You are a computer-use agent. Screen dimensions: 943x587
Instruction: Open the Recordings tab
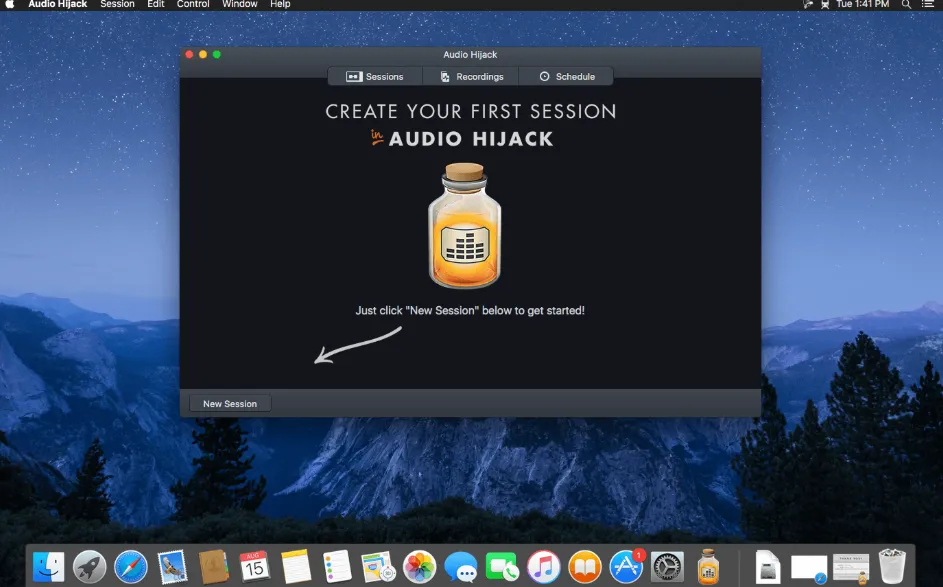click(471, 76)
